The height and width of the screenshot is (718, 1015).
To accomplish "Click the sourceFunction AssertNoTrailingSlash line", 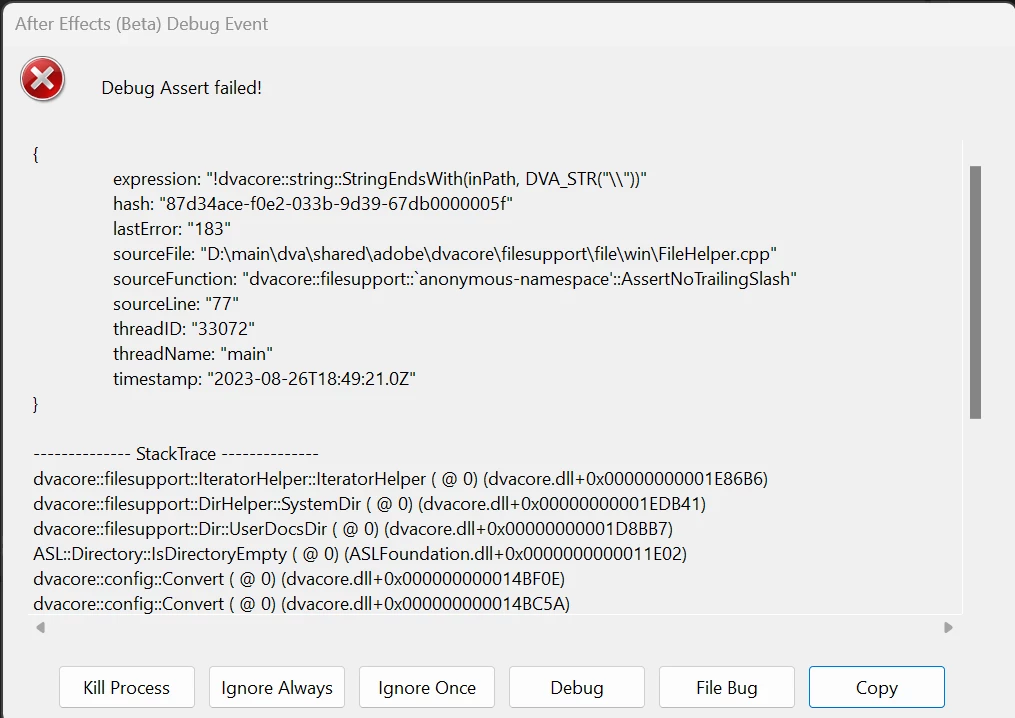I will [454, 278].
